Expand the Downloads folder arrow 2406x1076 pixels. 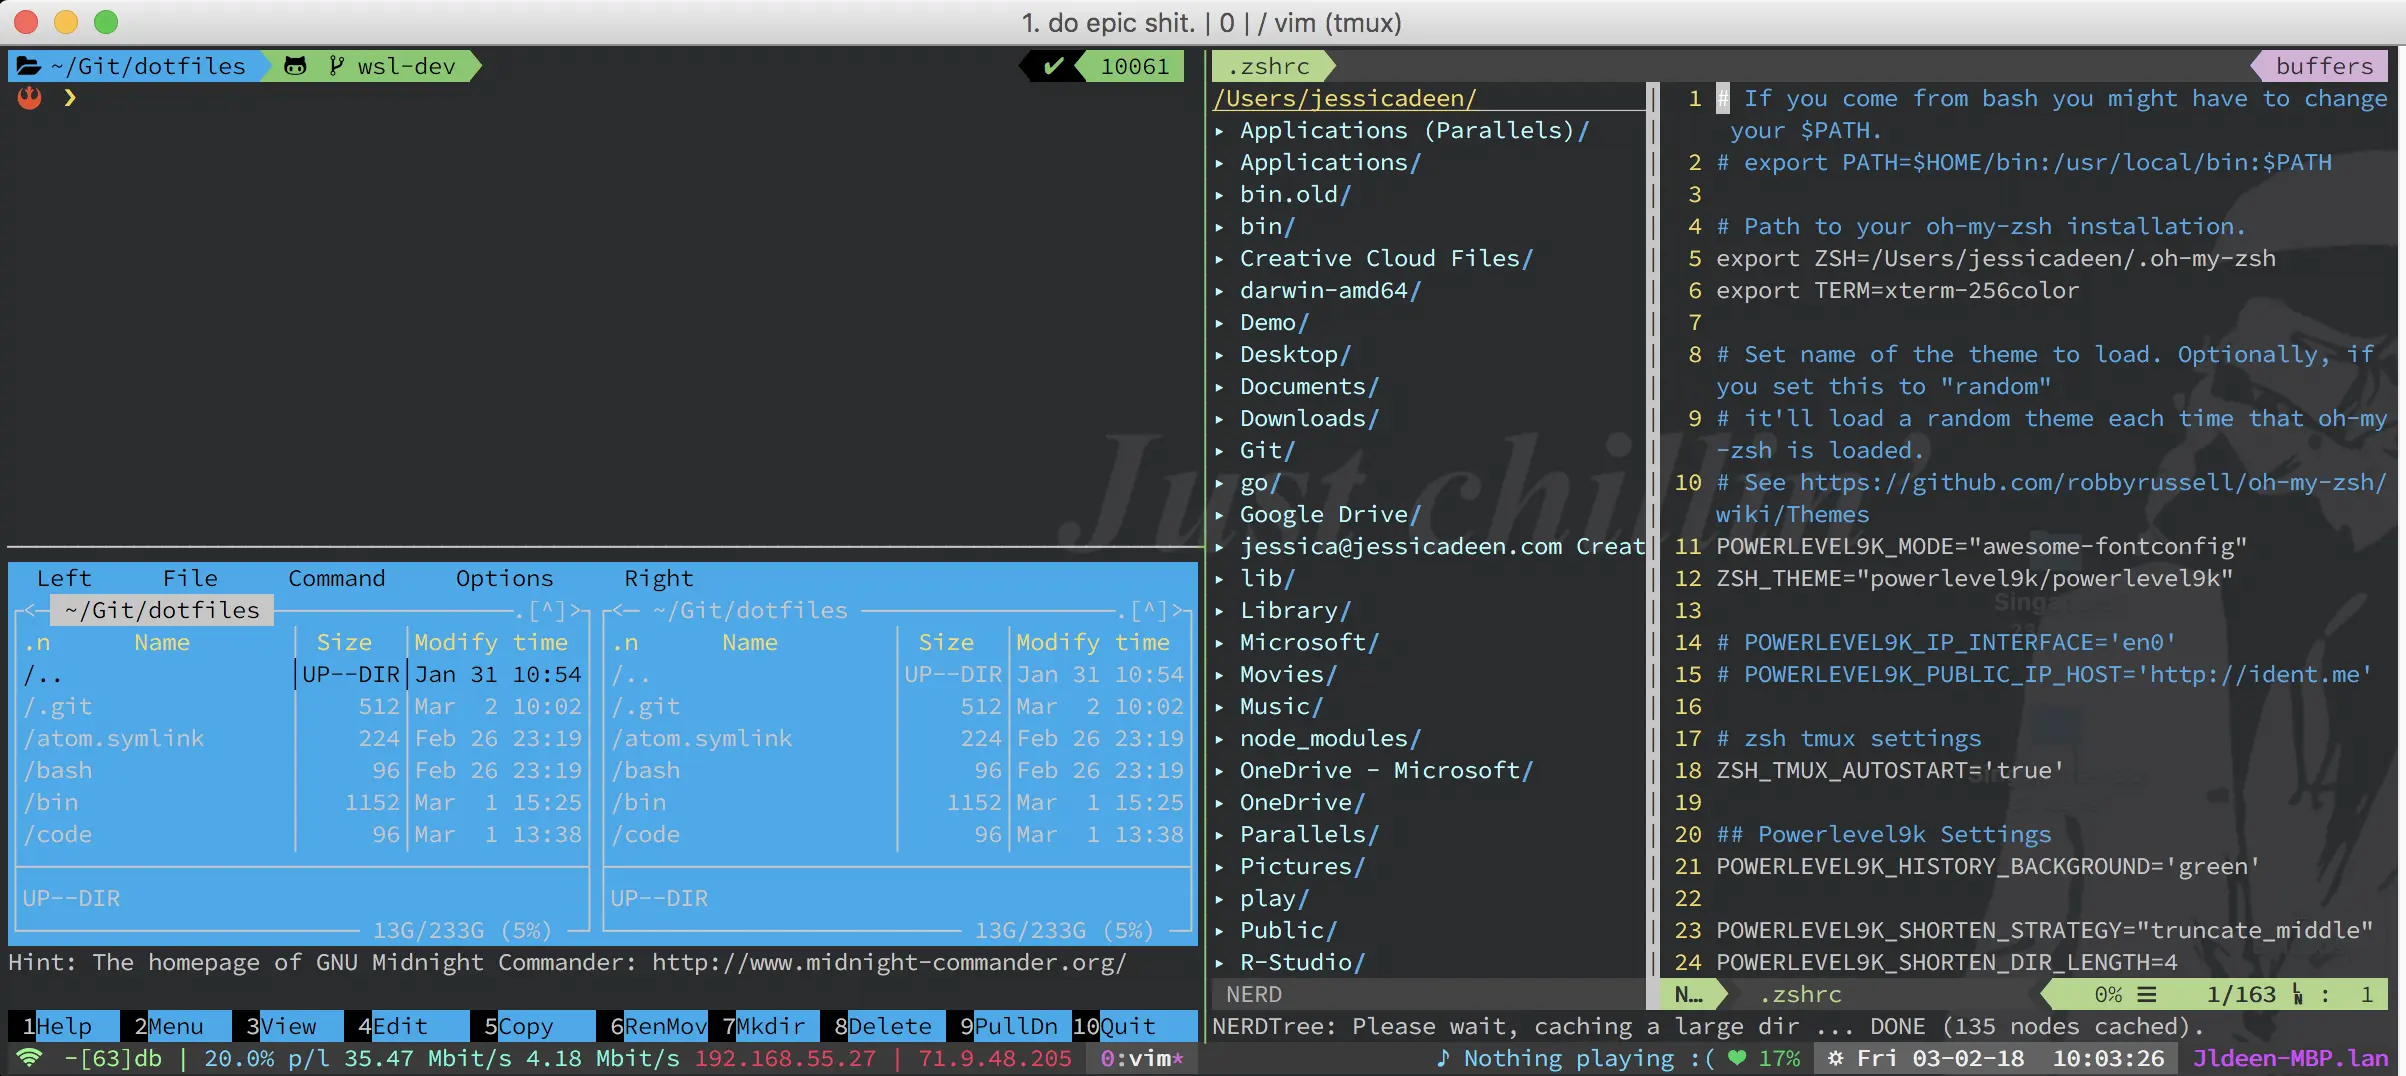click(1220, 419)
